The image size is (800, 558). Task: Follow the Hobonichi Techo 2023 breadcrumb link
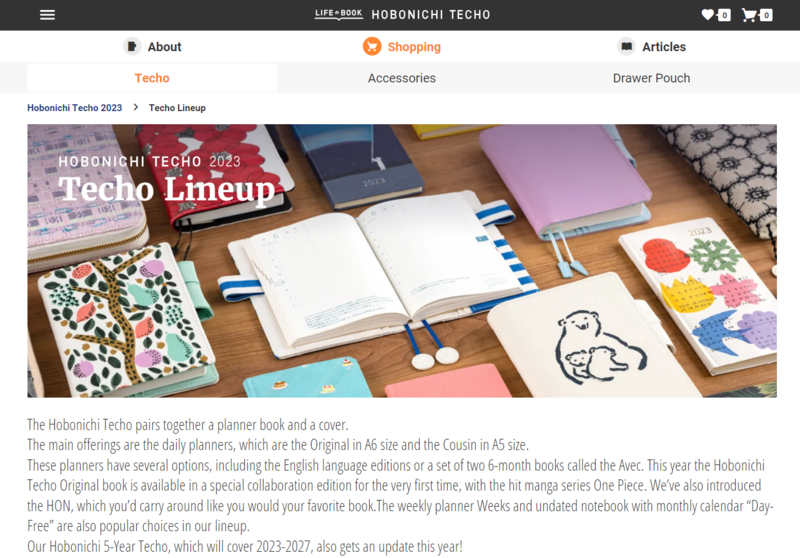74,108
